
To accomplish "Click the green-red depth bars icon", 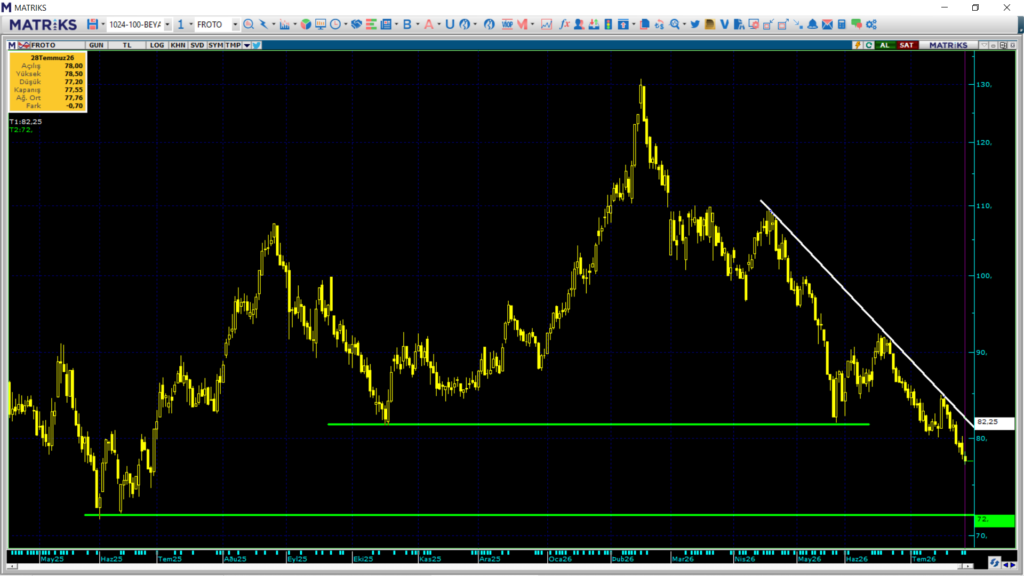I will pyautogui.click(x=372, y=24).
